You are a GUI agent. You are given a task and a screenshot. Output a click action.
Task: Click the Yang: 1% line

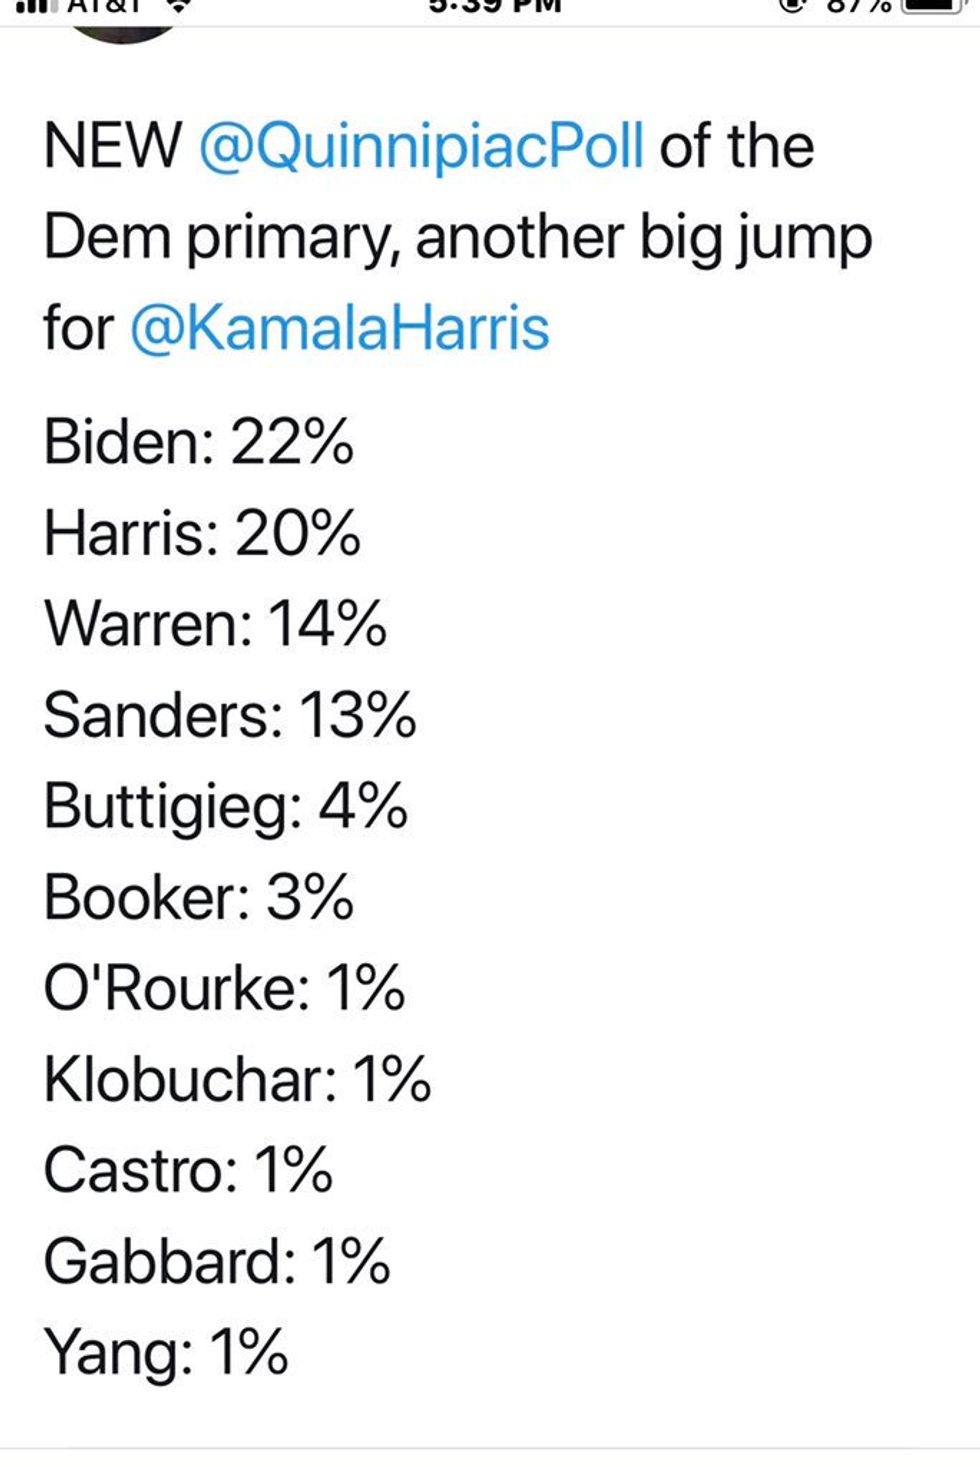tap(166, 1354)
